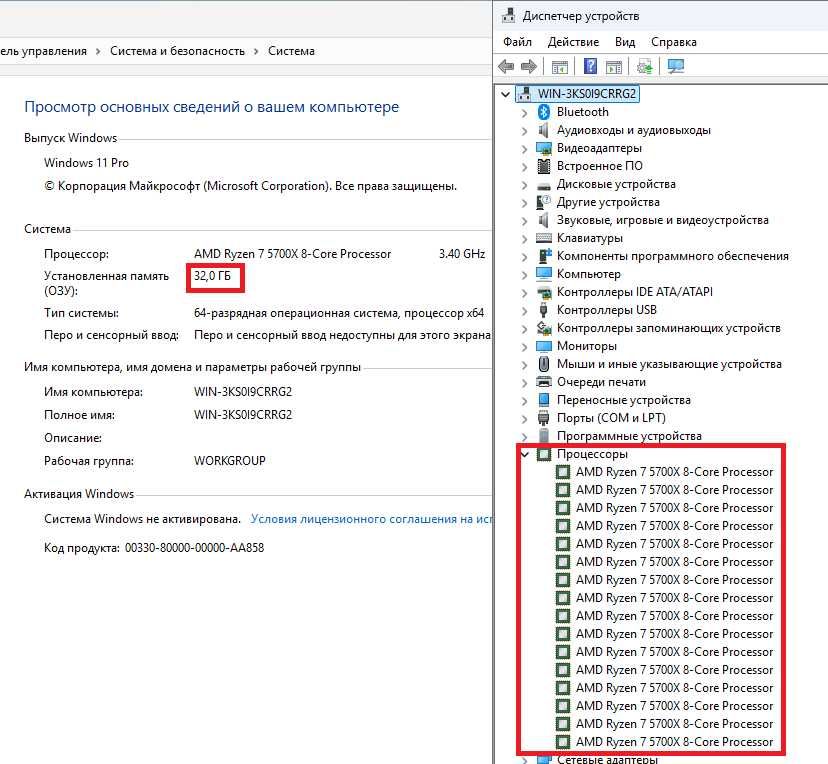Click the Полное имя value WIN-3KS0I9CRRG2
828x764 pixels.
coord(243,414)
